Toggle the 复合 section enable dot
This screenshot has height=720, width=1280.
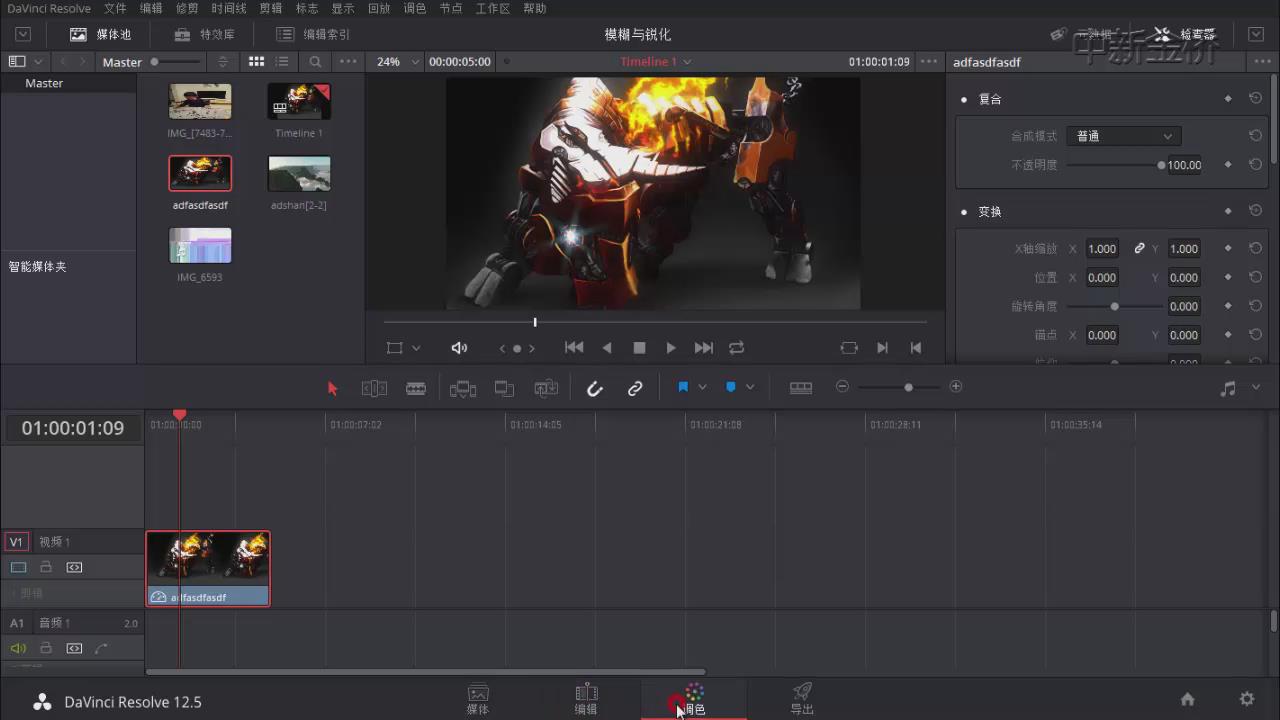(x=964, y=100)
